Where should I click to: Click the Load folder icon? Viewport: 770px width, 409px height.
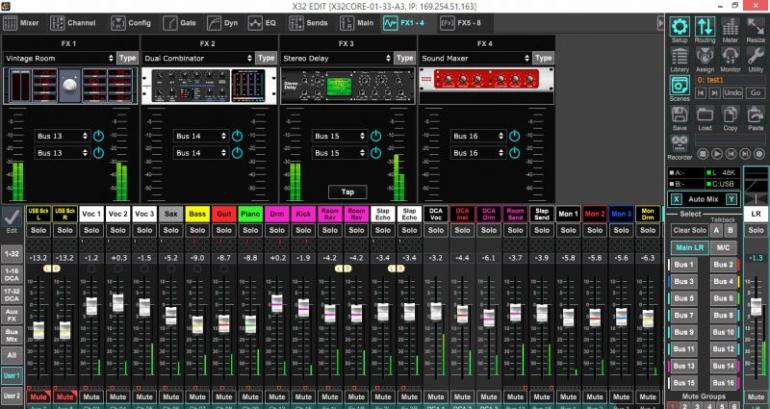click(x=705, y=115)
